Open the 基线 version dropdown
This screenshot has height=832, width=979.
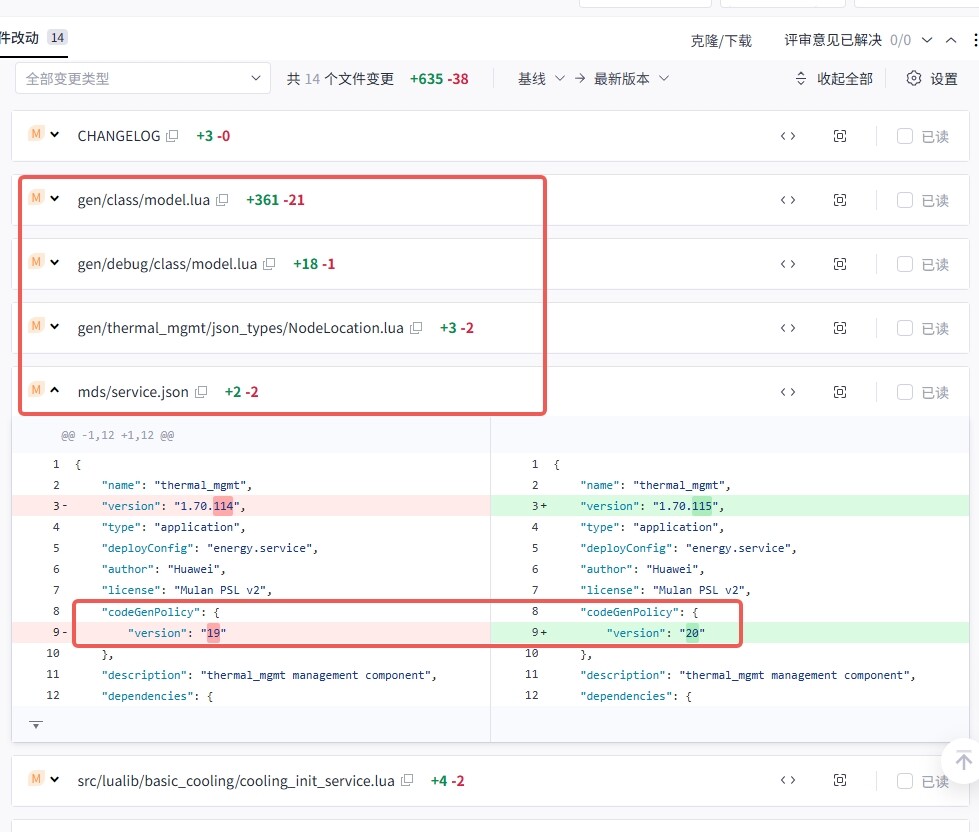(541, 78)
